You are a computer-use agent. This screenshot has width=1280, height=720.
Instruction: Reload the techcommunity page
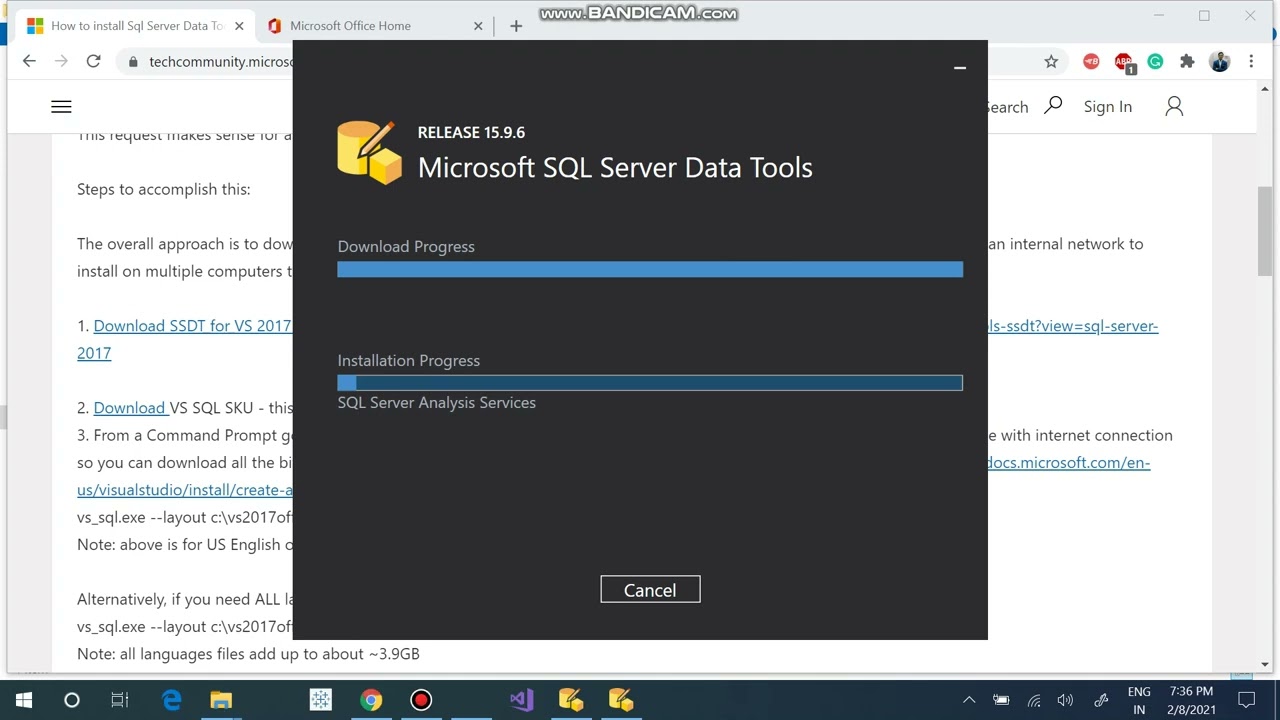[93, 61]
